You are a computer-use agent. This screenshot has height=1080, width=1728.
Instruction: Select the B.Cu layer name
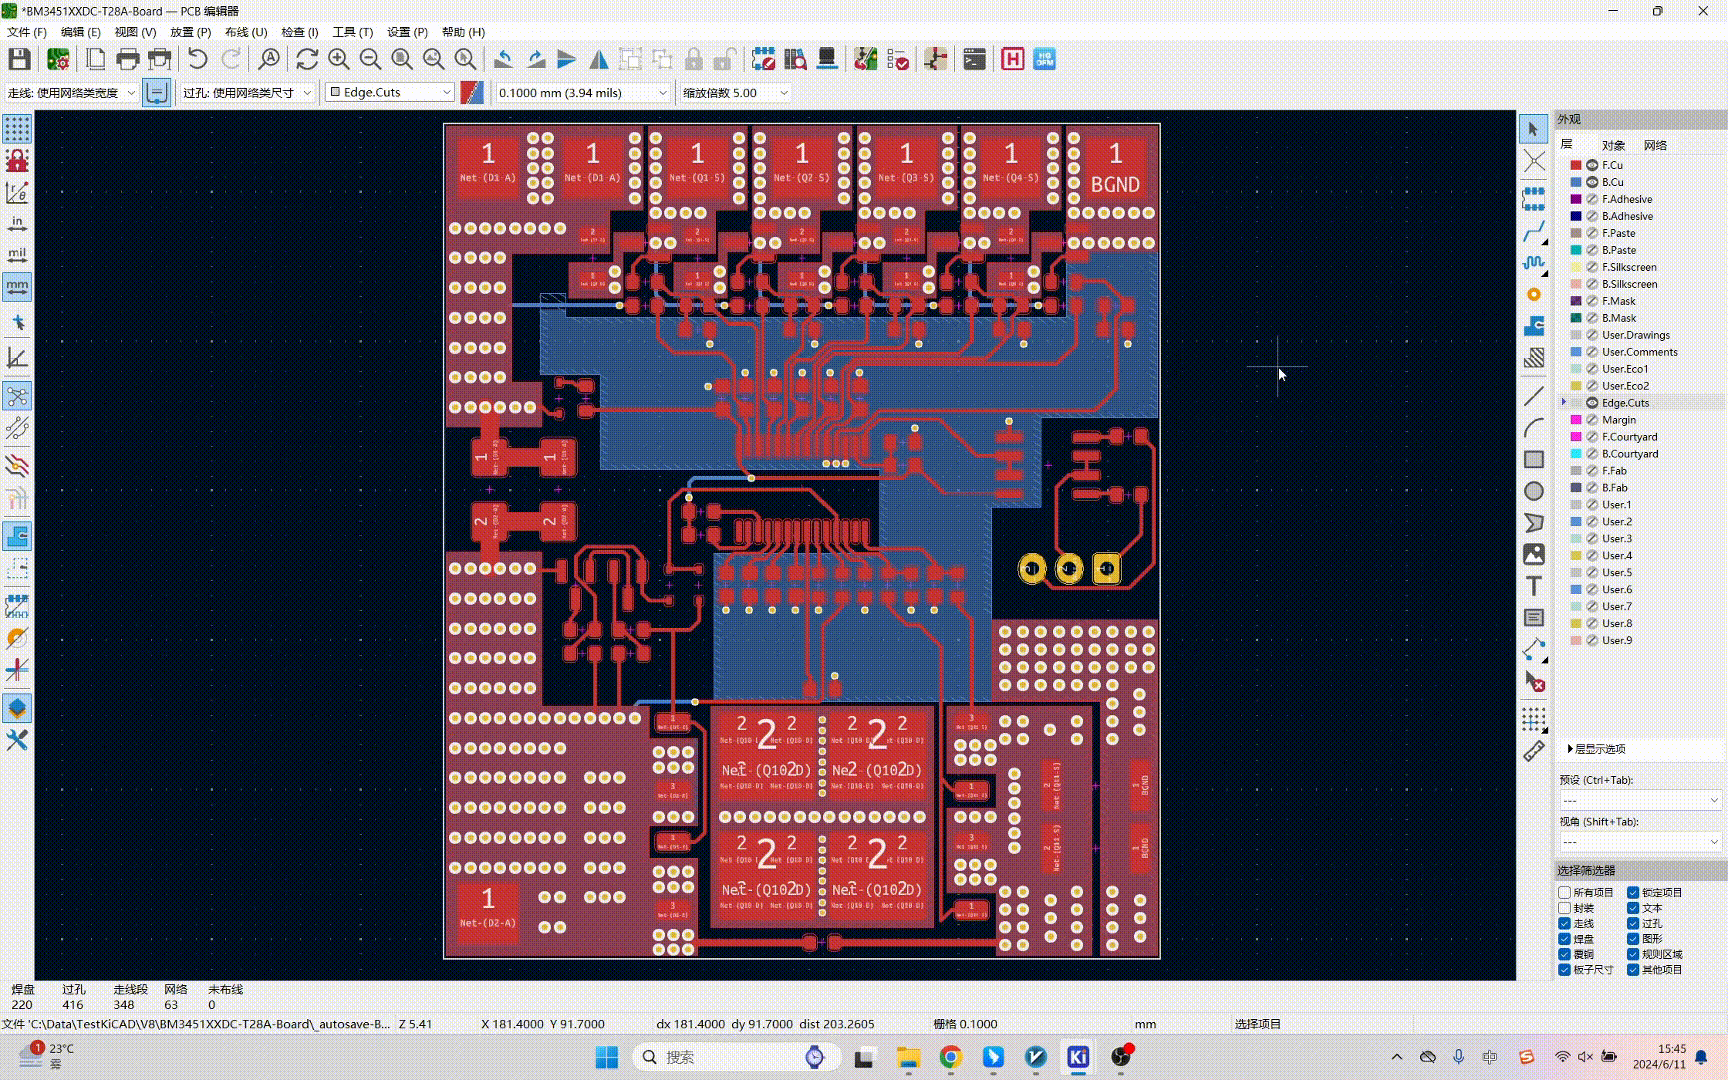coord(1612,182)
